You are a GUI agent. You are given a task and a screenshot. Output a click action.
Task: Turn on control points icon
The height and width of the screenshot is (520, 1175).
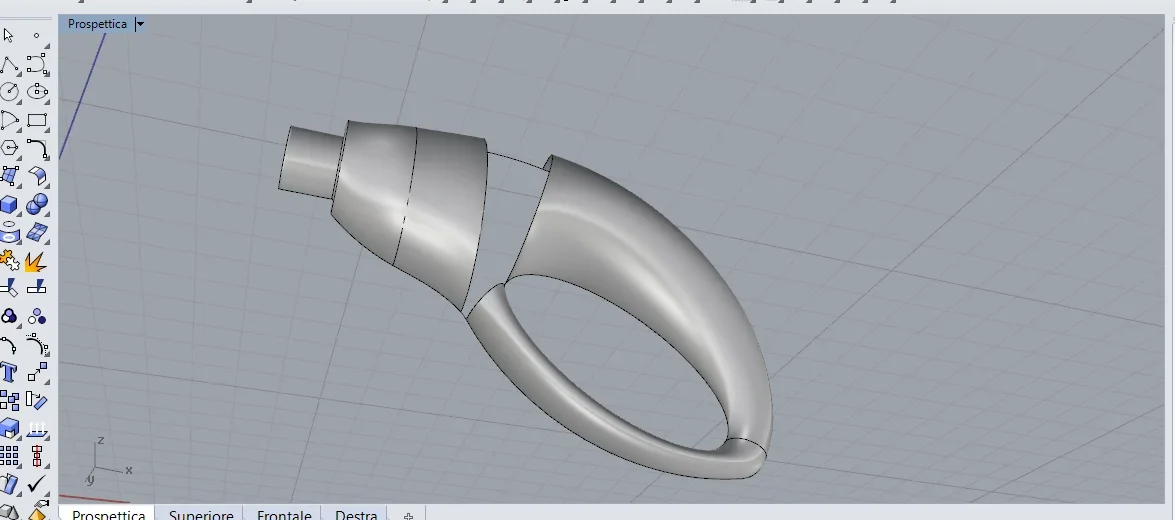pyautogui.click(x=37, y=345)
